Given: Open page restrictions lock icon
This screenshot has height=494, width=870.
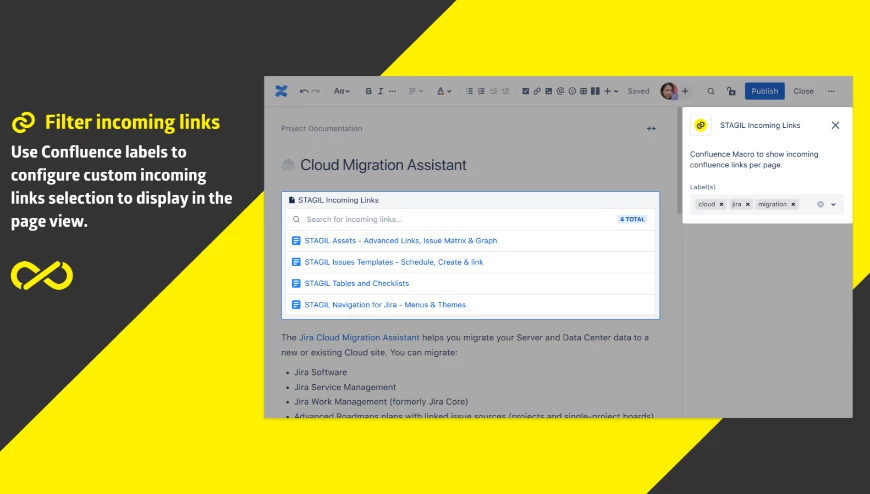Looking at the screenshot, I should point(731,91).
